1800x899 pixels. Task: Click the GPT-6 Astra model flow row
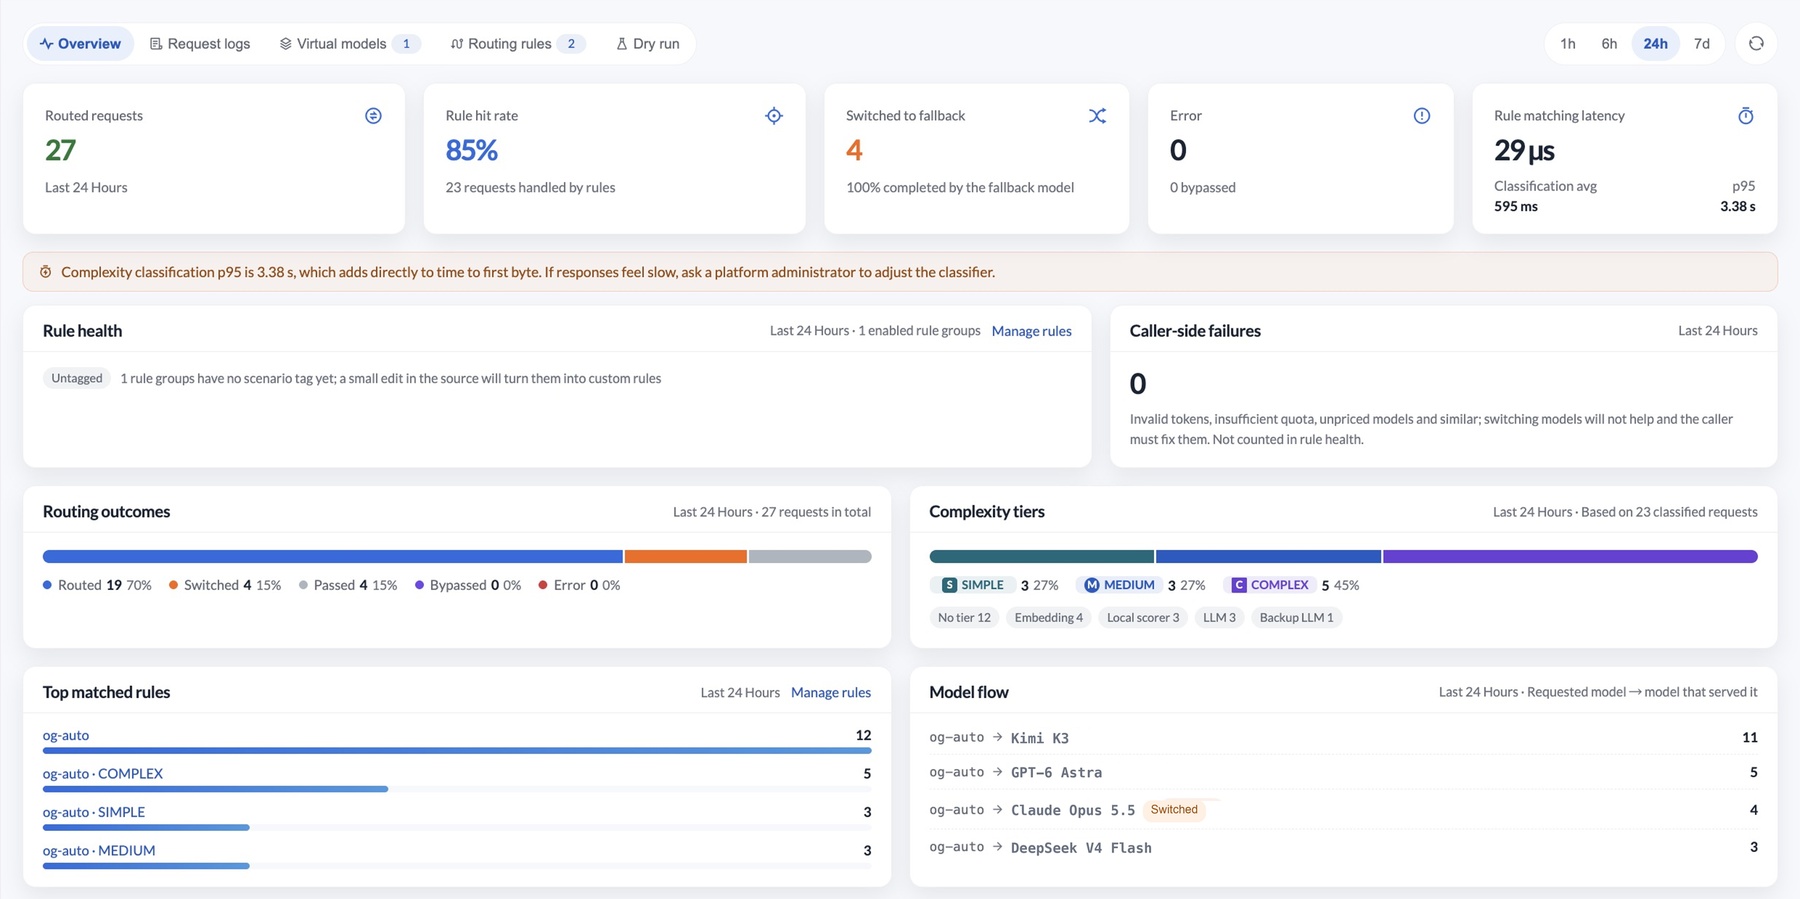[1343, 773]
